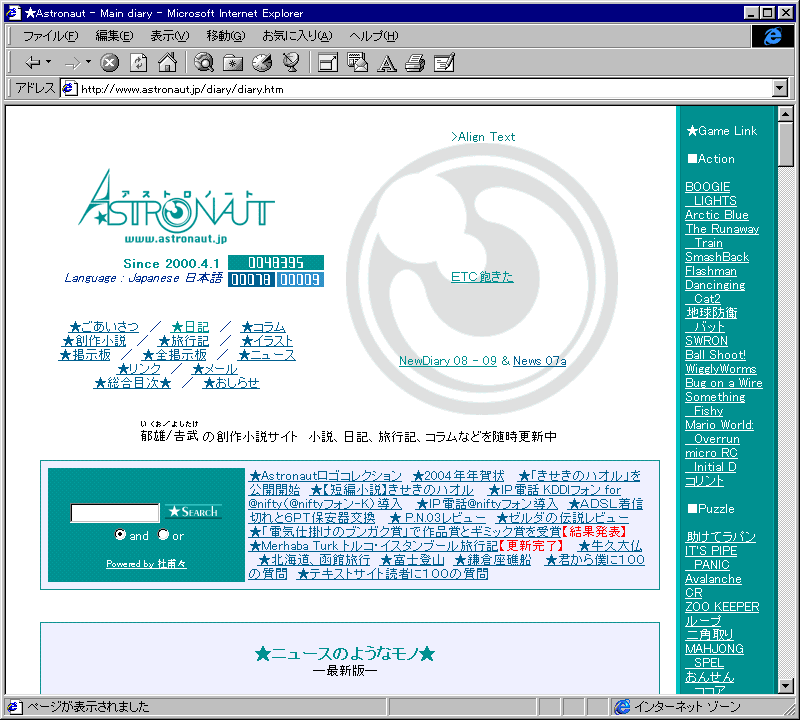Screen dimensions: 800x720
Task: Select the 'or' search radio button
Action: coord(163,534)
